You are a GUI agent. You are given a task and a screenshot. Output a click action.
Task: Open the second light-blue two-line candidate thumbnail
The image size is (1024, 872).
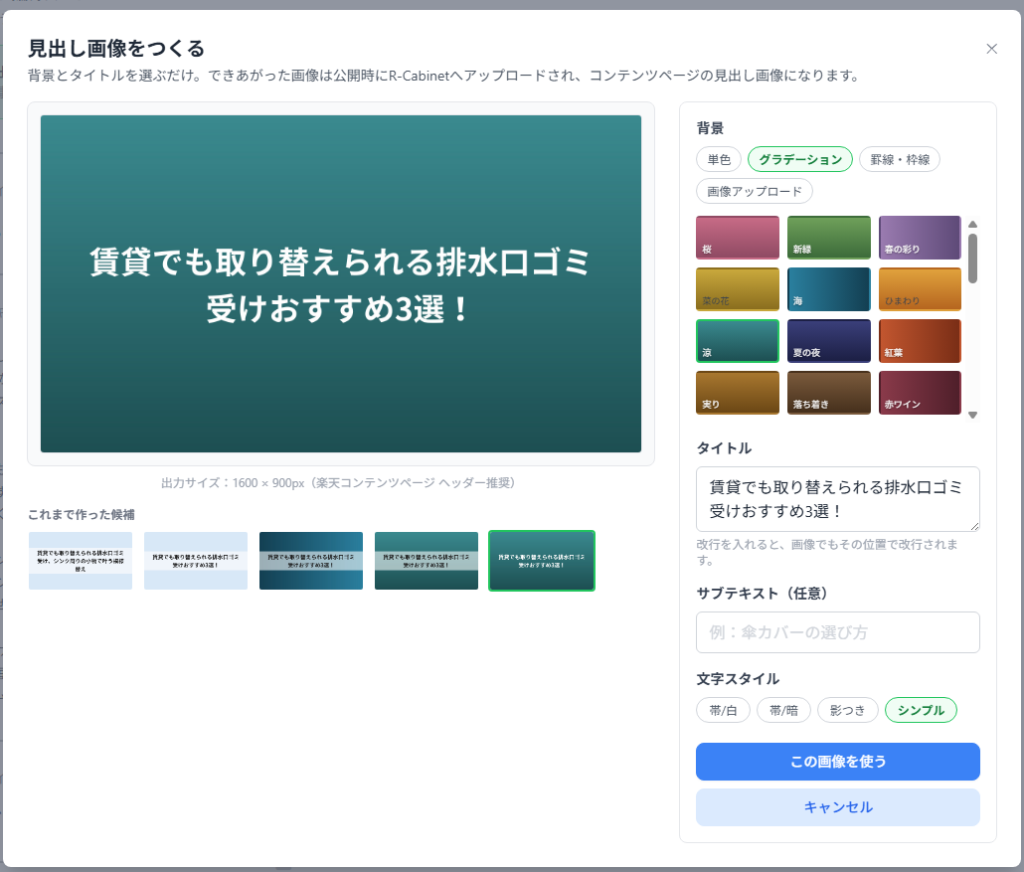coord(195,560)
